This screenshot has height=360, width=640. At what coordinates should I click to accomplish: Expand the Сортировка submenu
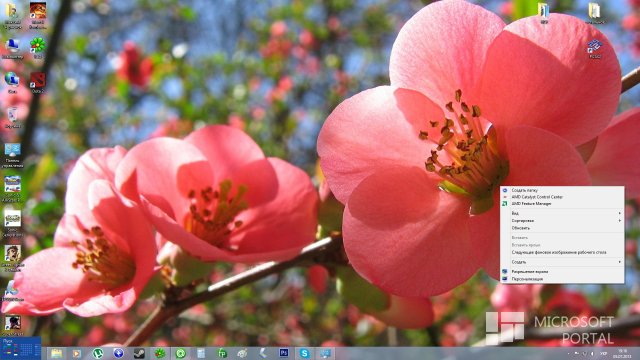click(x=562, y=220)
